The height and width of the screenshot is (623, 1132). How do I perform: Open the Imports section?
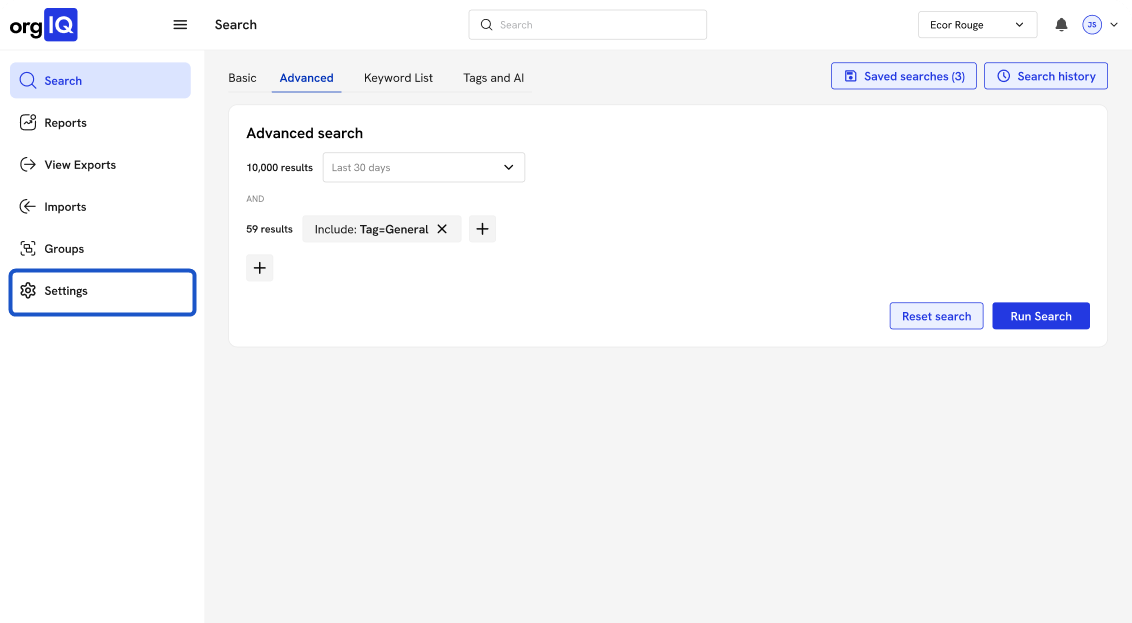[65, 207]
